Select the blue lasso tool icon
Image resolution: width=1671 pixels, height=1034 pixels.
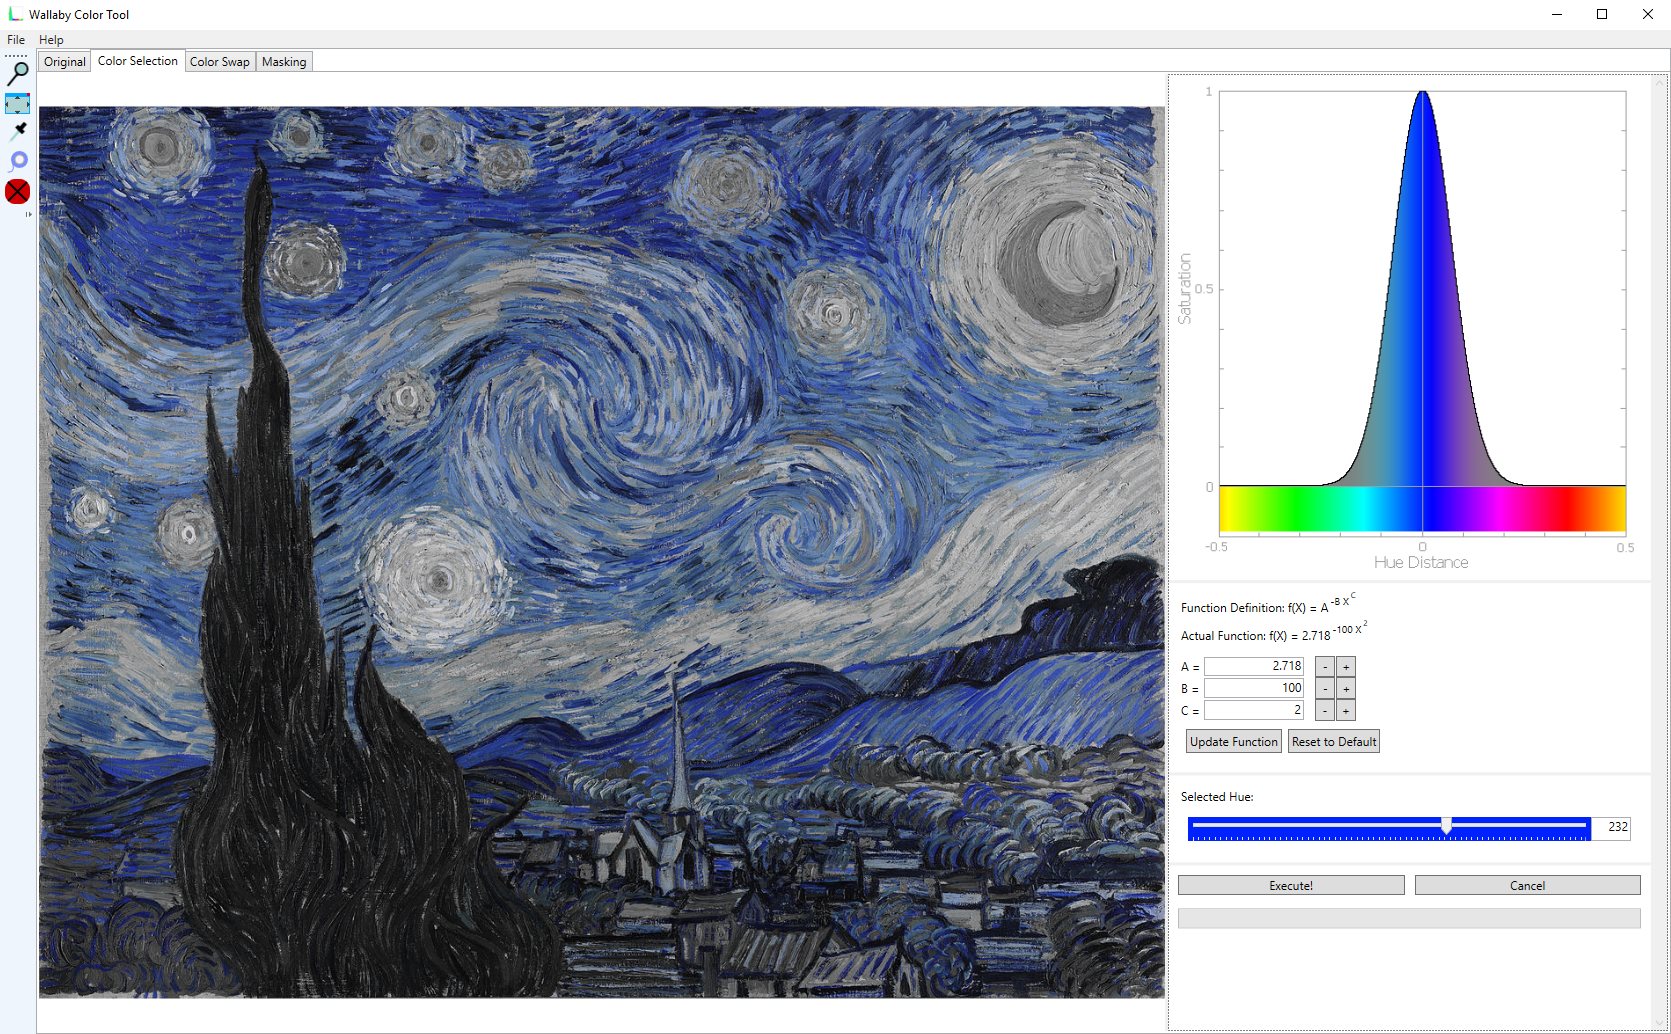[x=18, y=161]
